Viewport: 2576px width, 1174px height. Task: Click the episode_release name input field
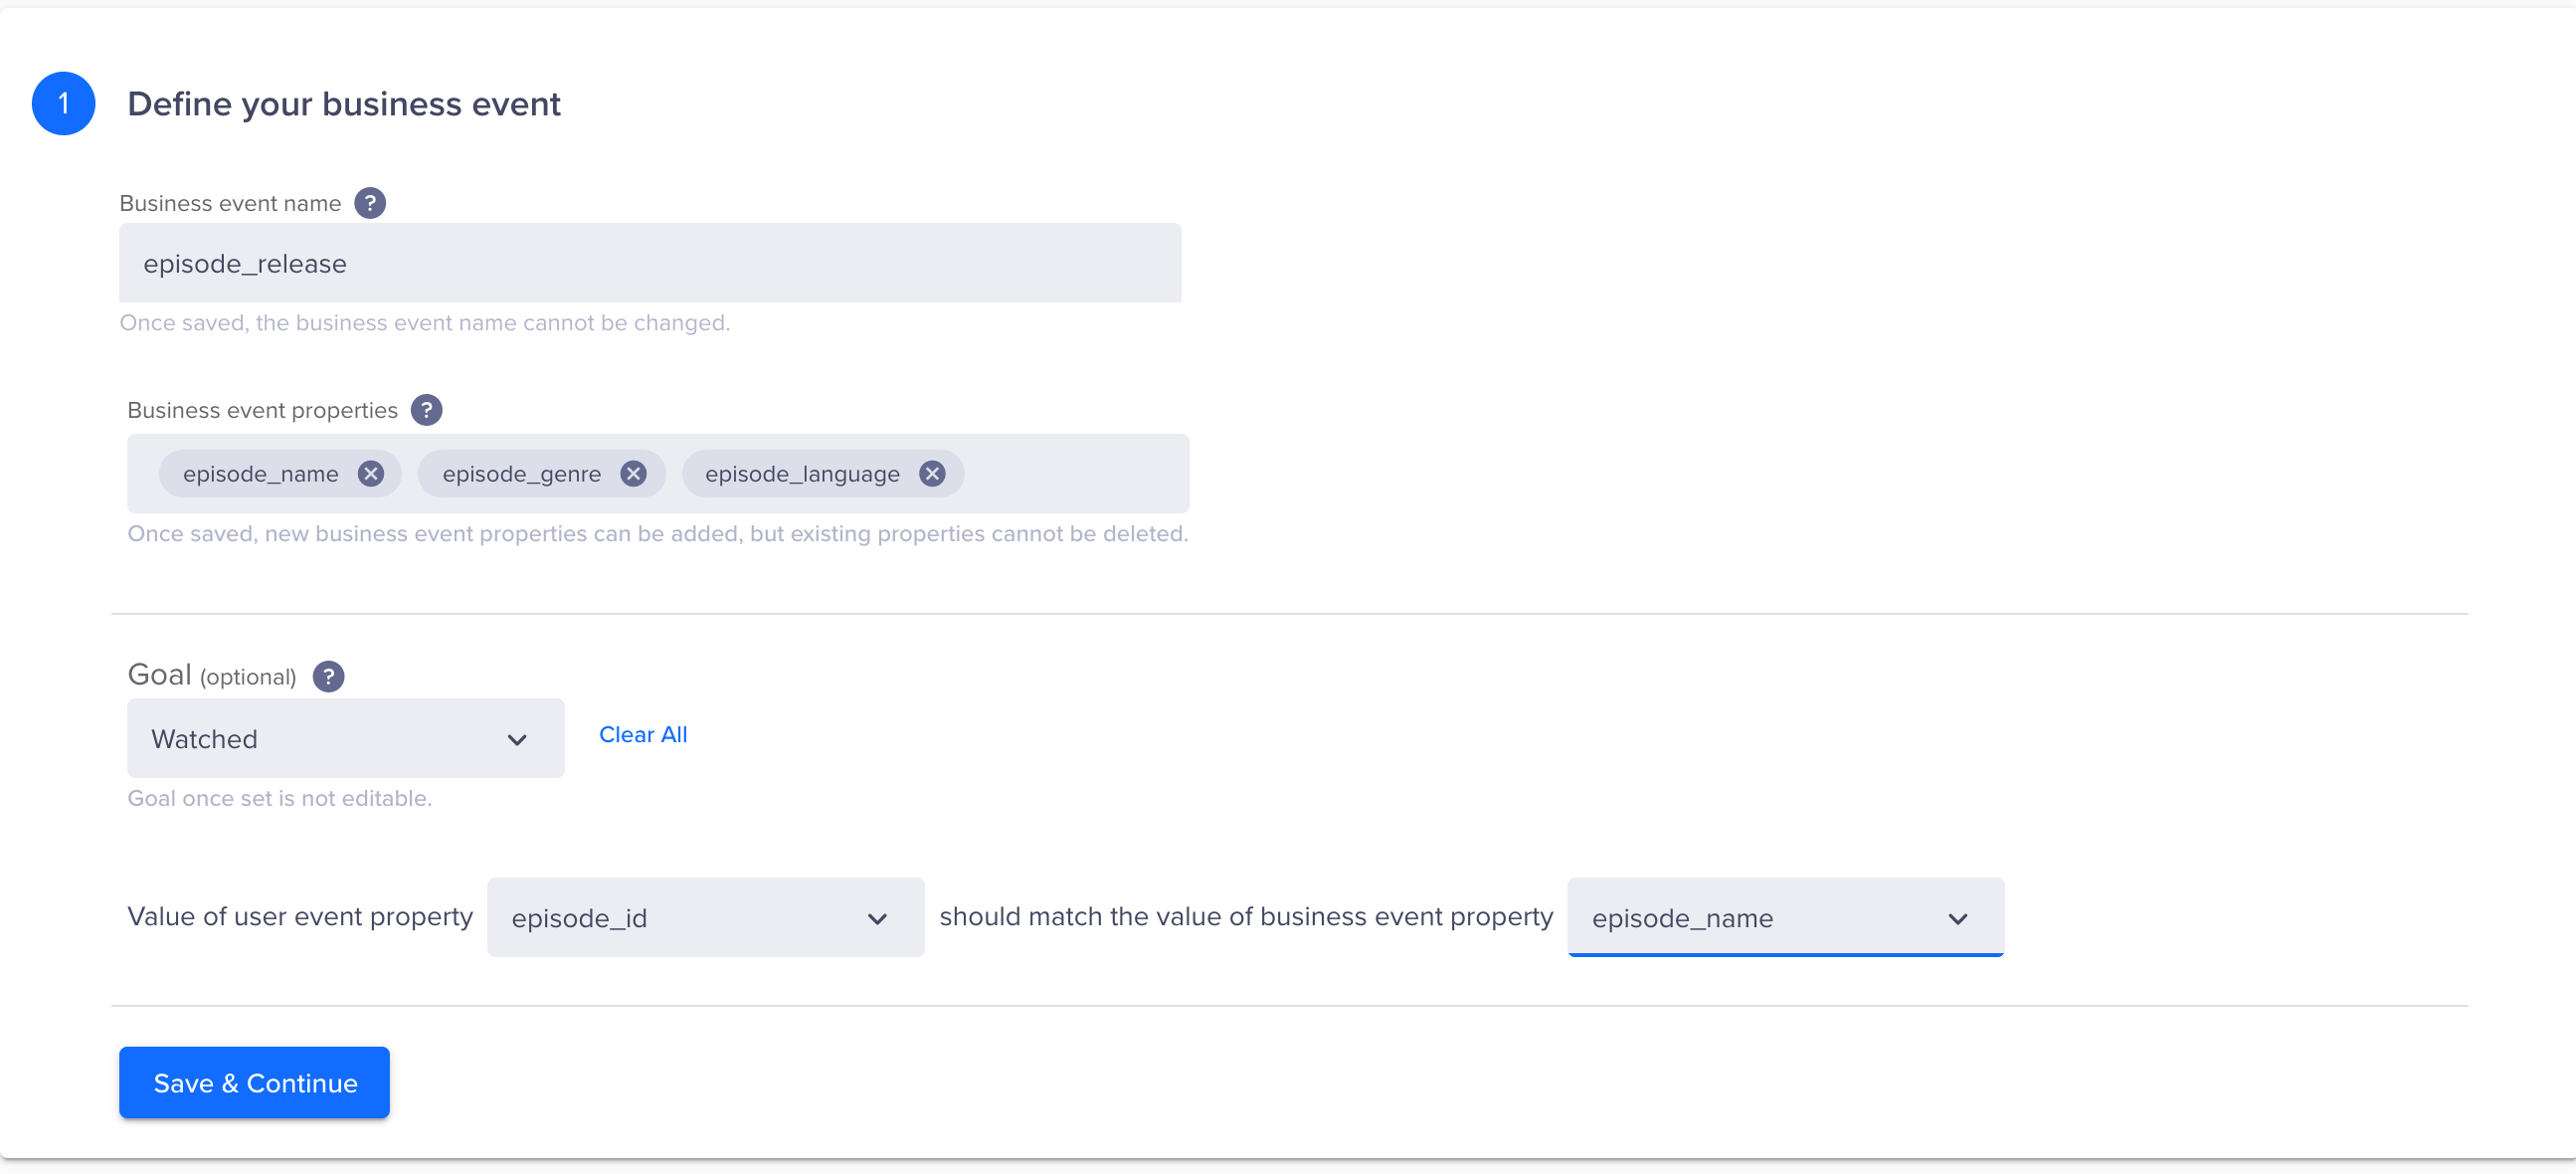[x=650, y=263]
